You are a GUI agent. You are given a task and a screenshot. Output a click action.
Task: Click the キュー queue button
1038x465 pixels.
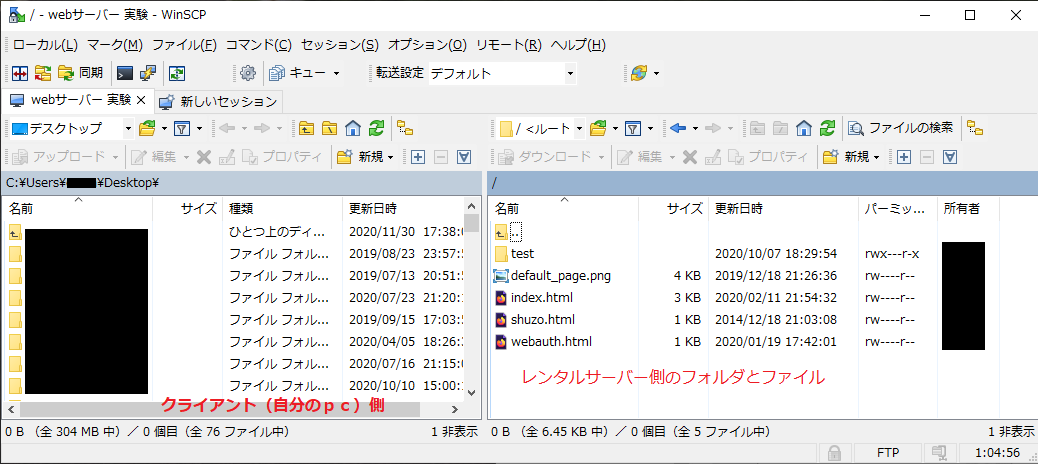pyautogui.click(x=298, y=73)
